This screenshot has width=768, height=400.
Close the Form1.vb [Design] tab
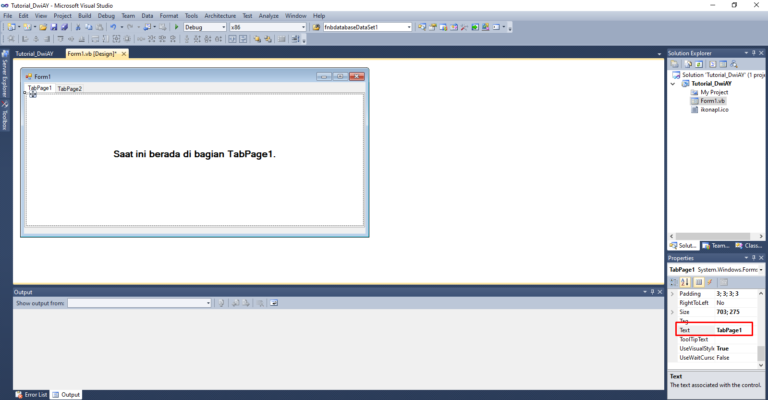pos(124,54)
